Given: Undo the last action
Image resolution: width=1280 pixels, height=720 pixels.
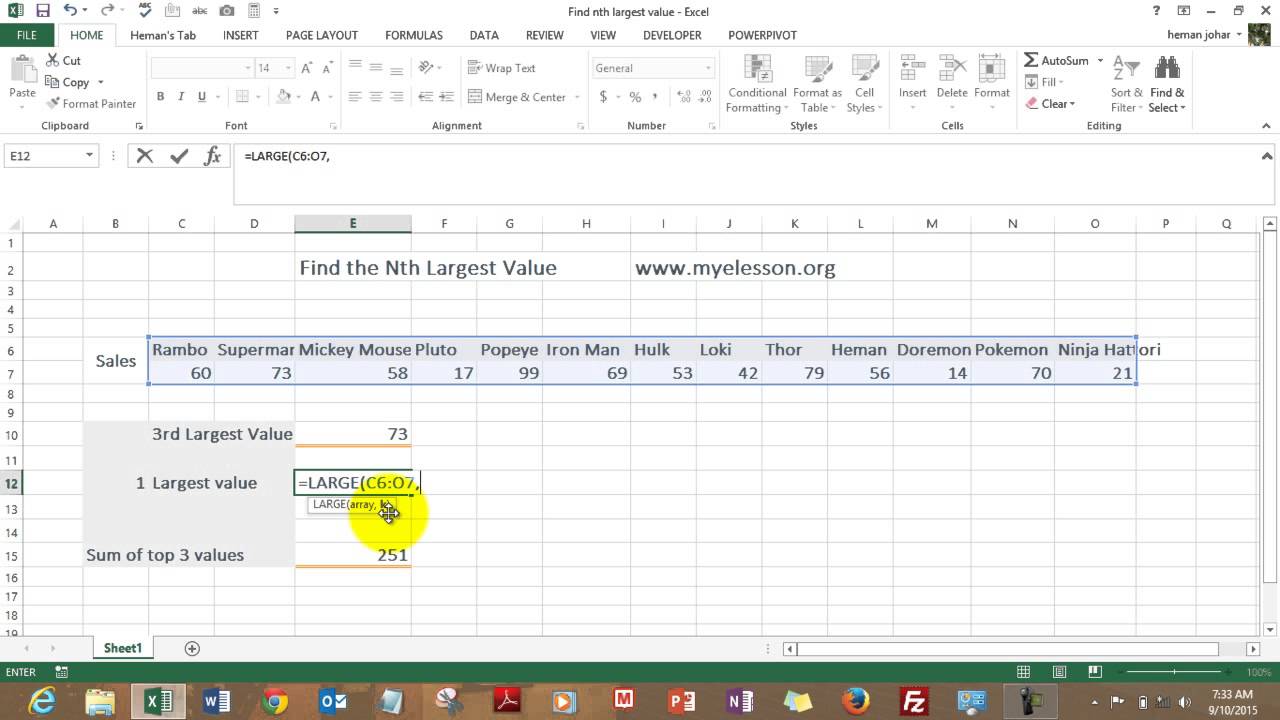Looking at the screenshot, I should click(x=69, y=11).
